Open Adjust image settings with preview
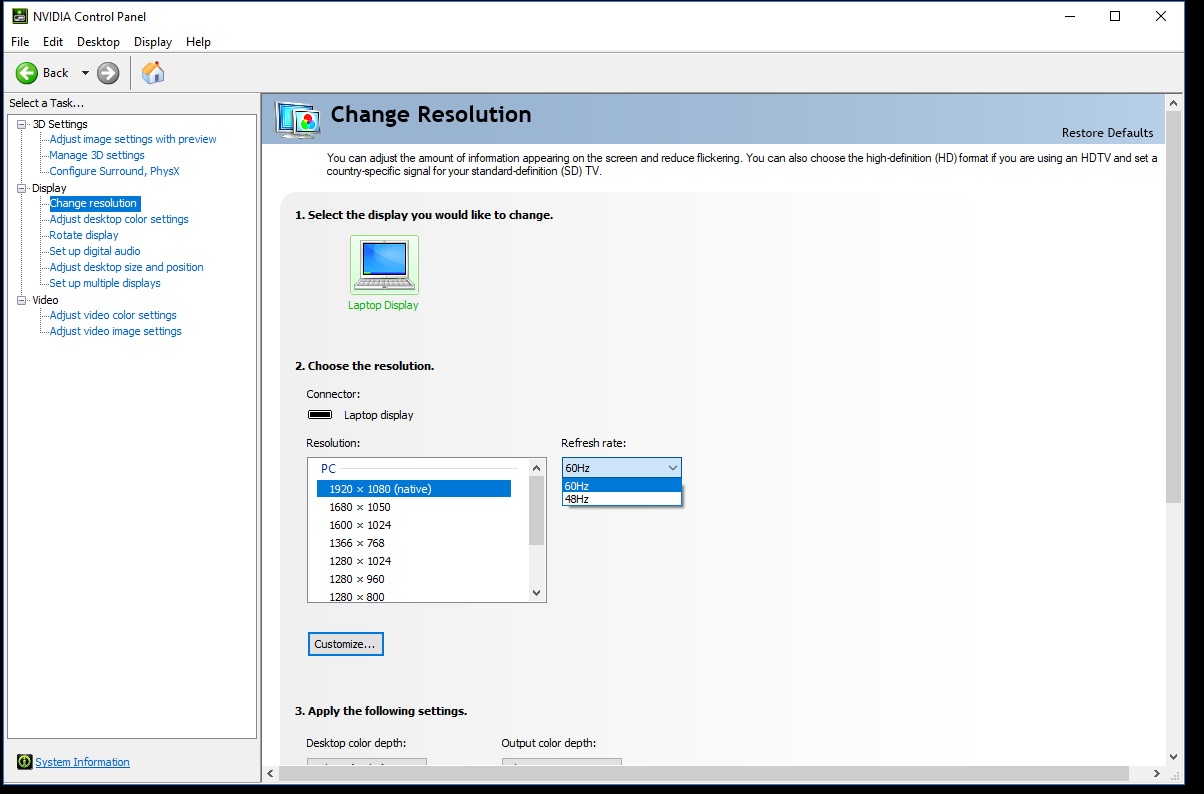 coord(133,139)
